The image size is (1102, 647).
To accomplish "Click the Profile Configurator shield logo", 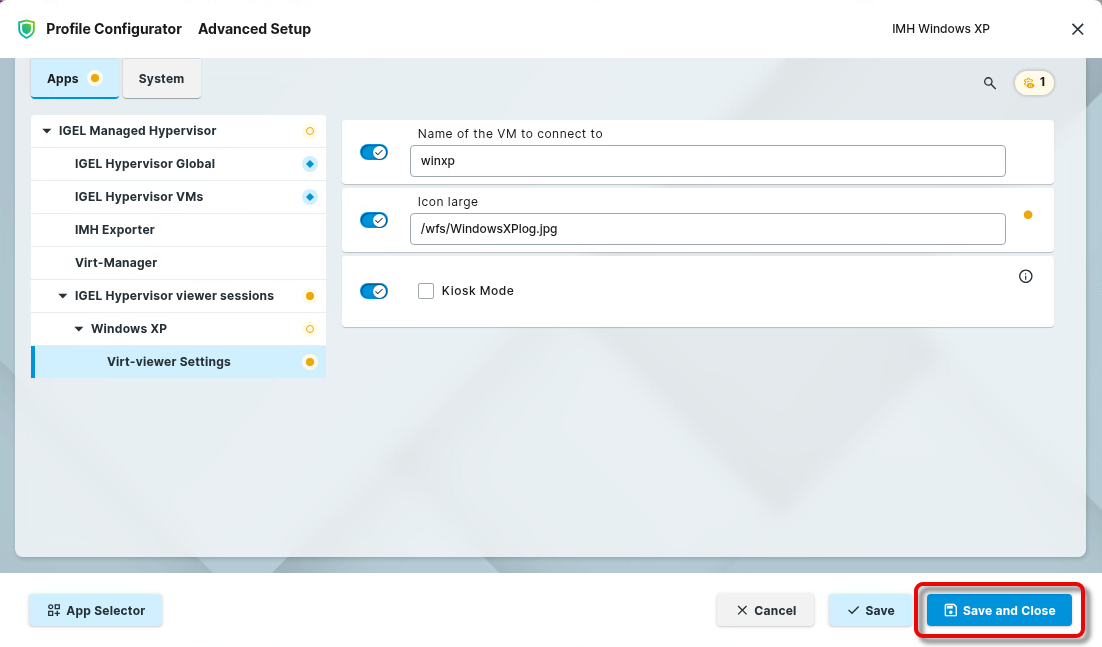I will tap(26, 29).
